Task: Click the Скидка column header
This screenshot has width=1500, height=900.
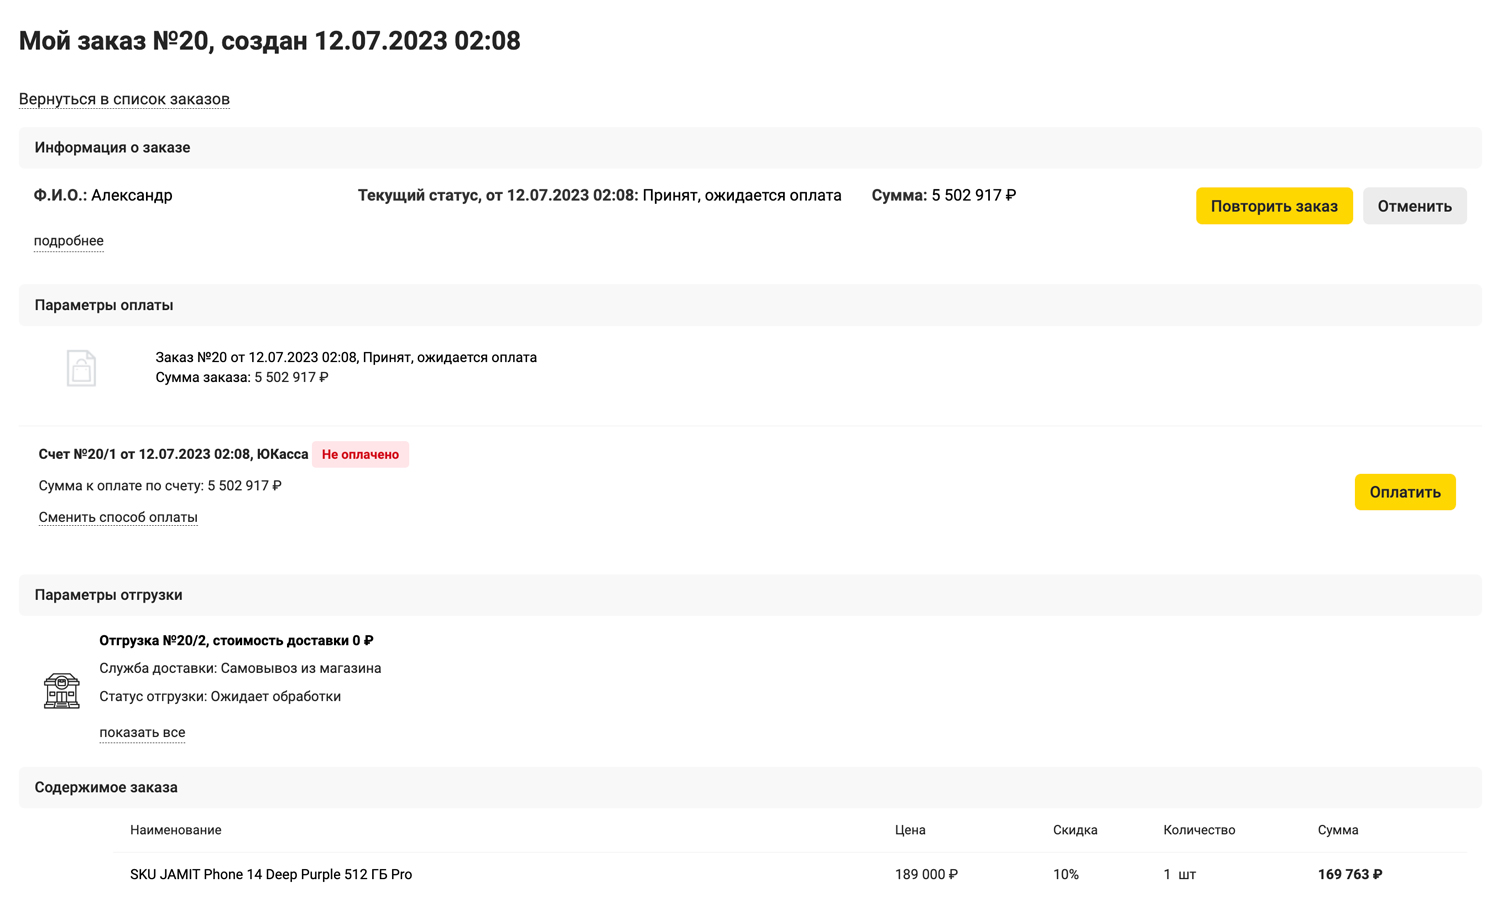Action: [x=1075, y=830]
